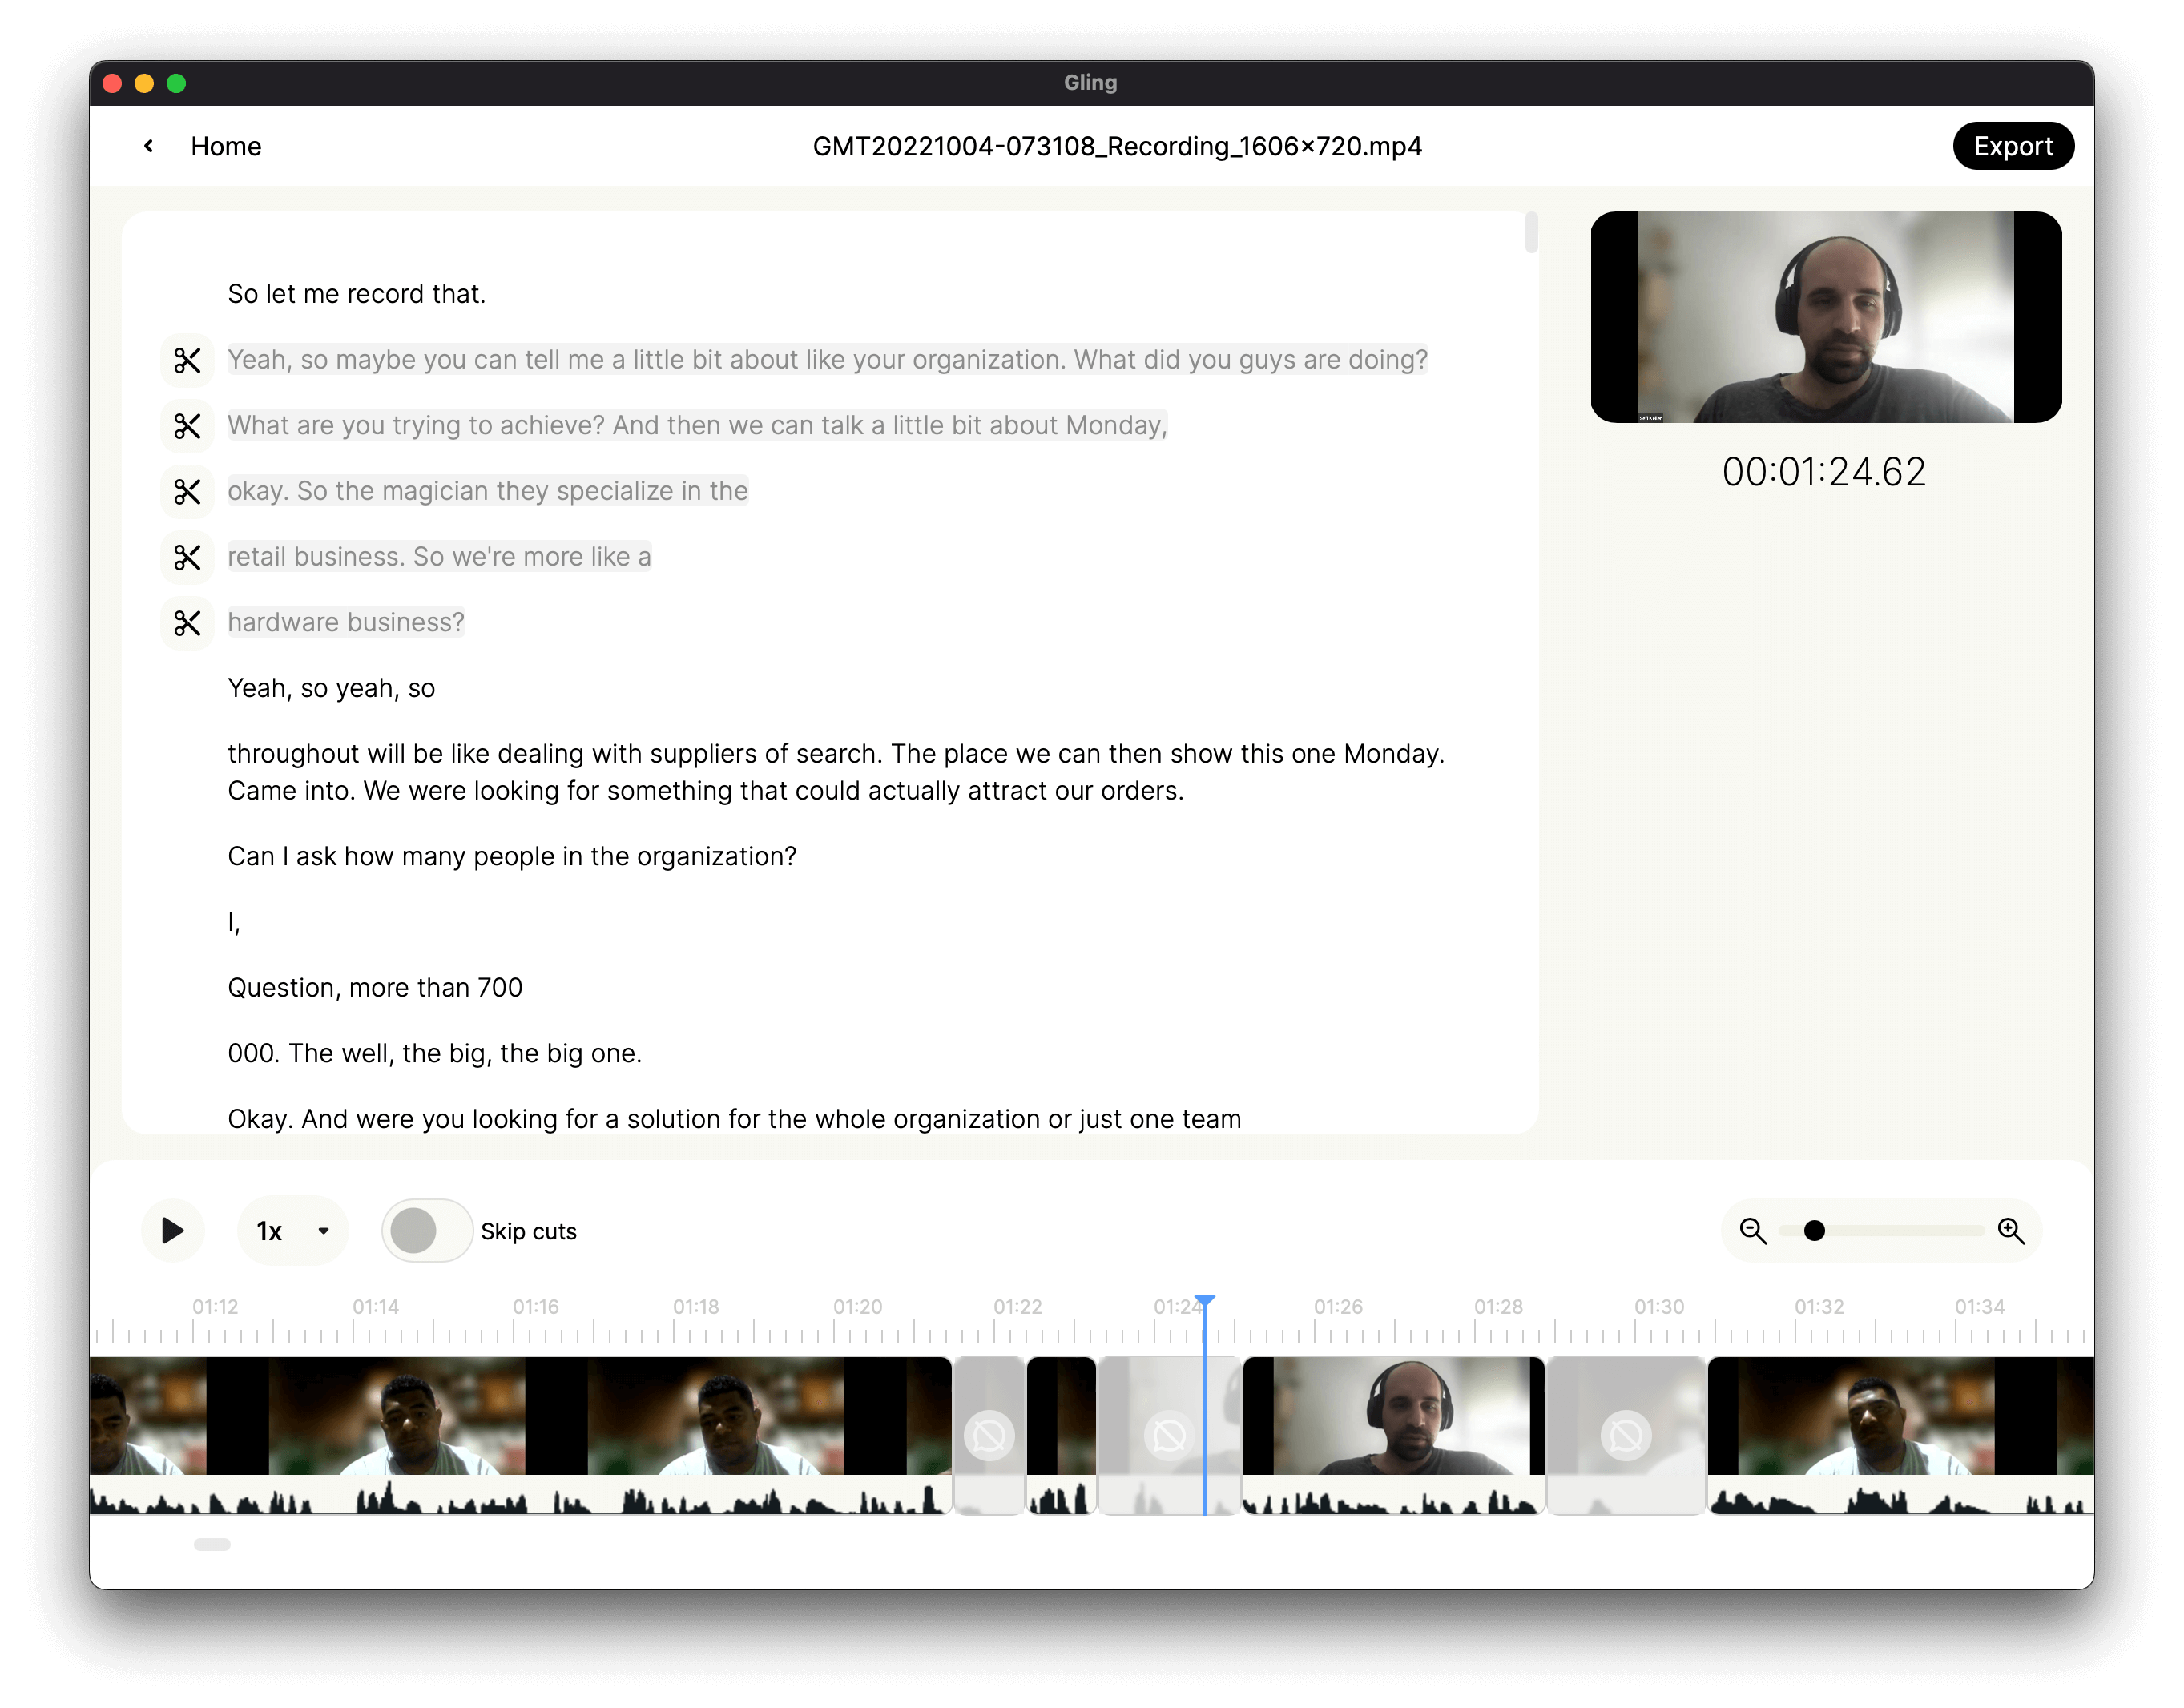Image resolution: width=2184 pixels, height=1708 pixels.
Task: Open the 1x playback speed dropdown
Action: 292,1230
